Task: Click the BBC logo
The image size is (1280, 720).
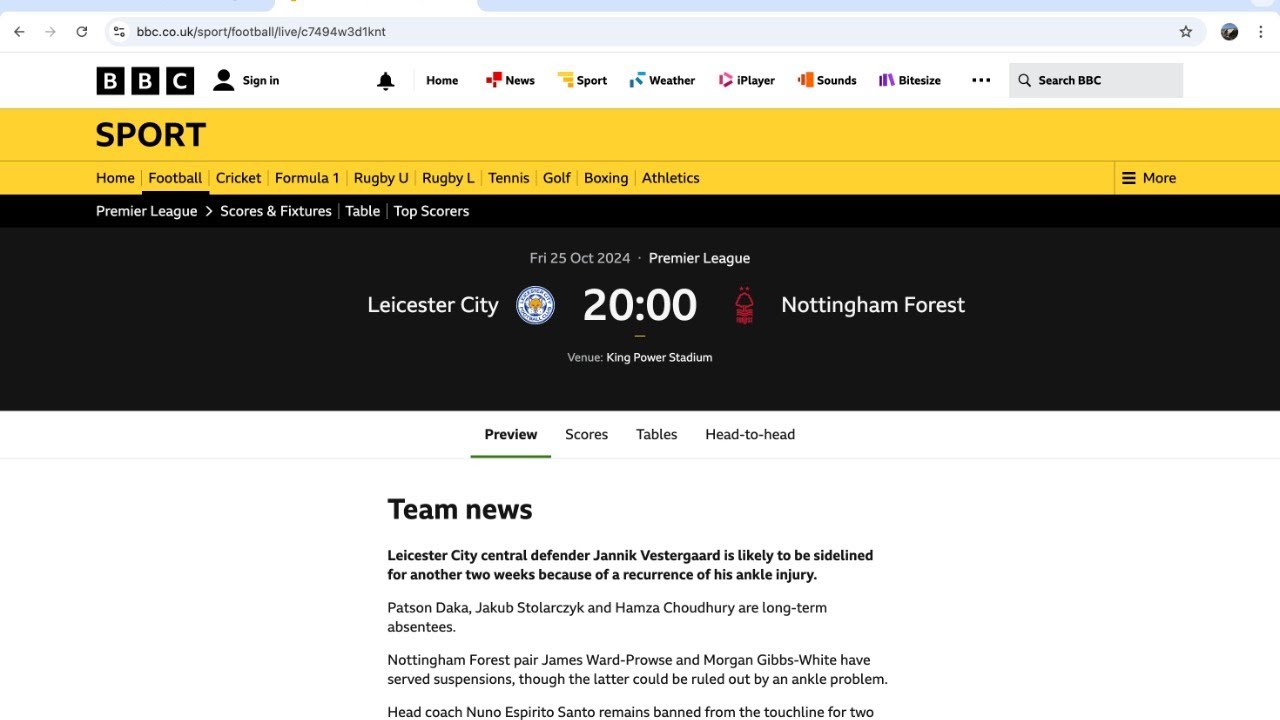Action: (145, 80)
